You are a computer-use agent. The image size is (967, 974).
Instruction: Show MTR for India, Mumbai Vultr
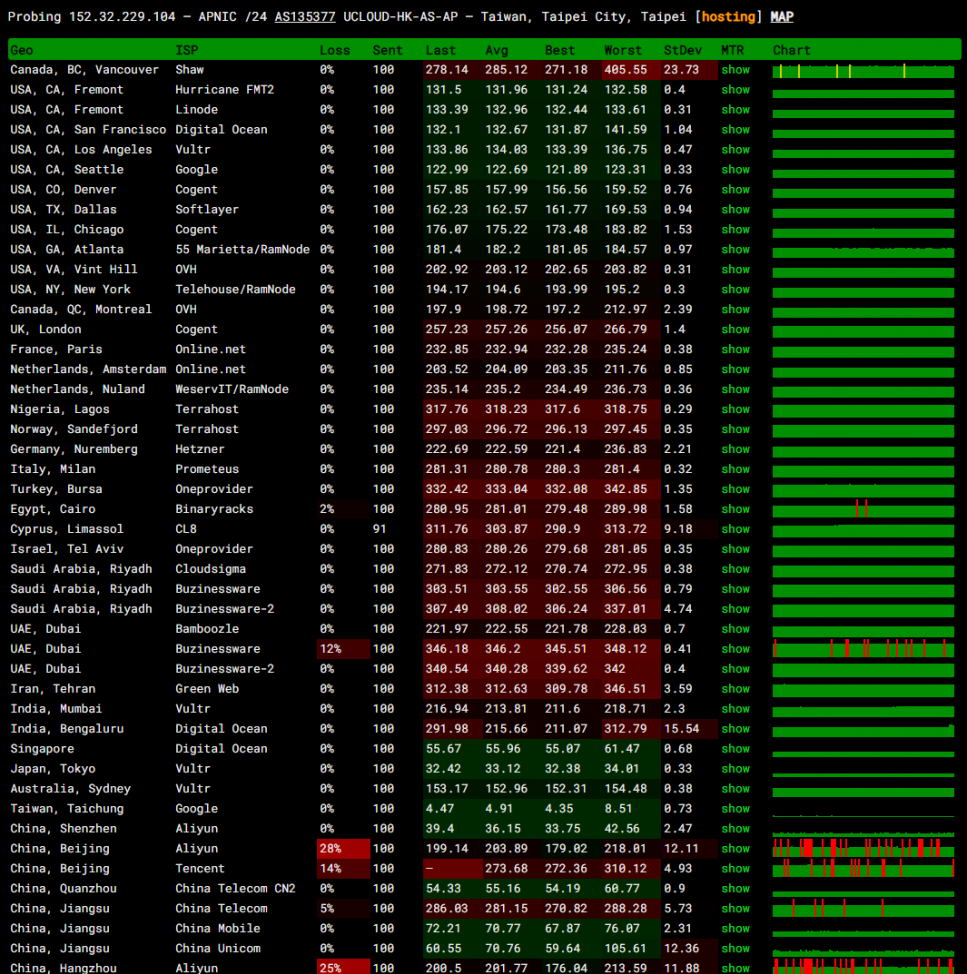pyautogui.click(x=735, y=708)
